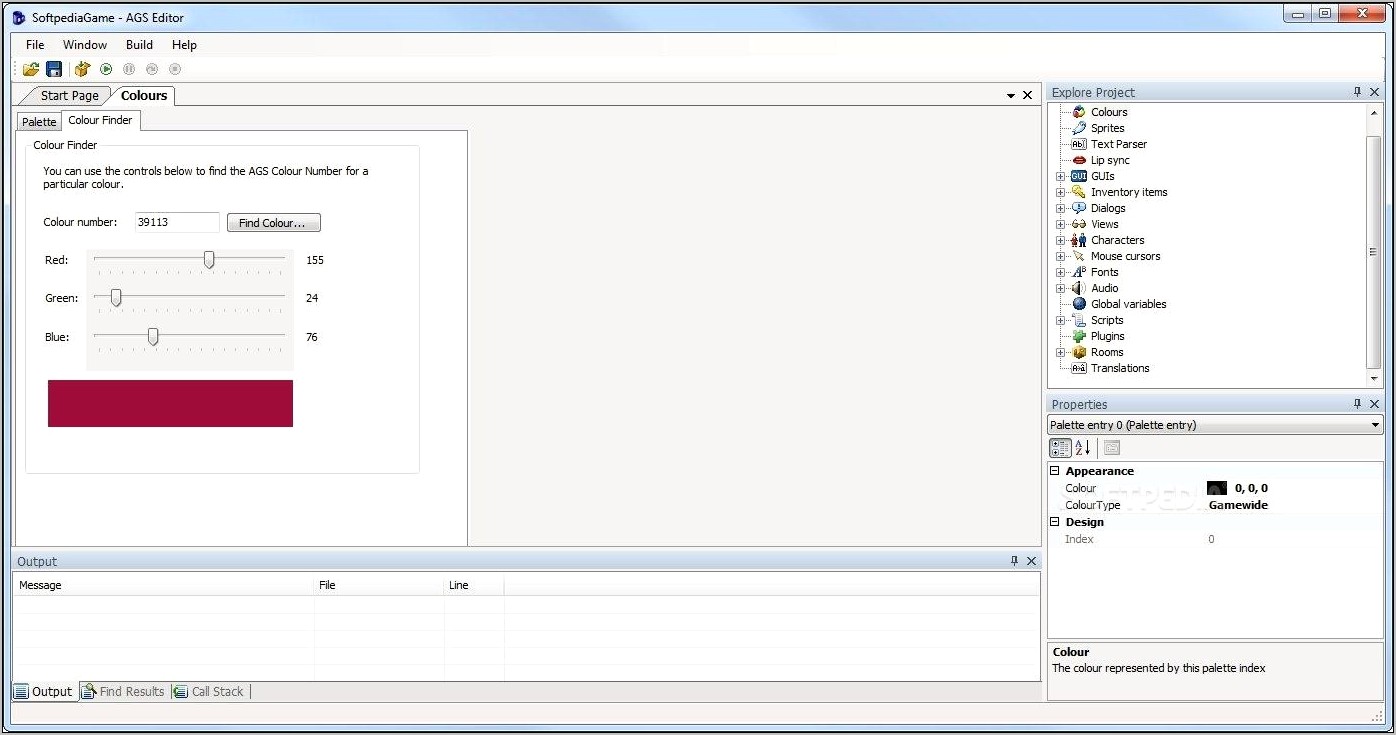This screenshot has height=735, width=1396.
Task: Select the Colour Finder tab
Action: [100, 120]
